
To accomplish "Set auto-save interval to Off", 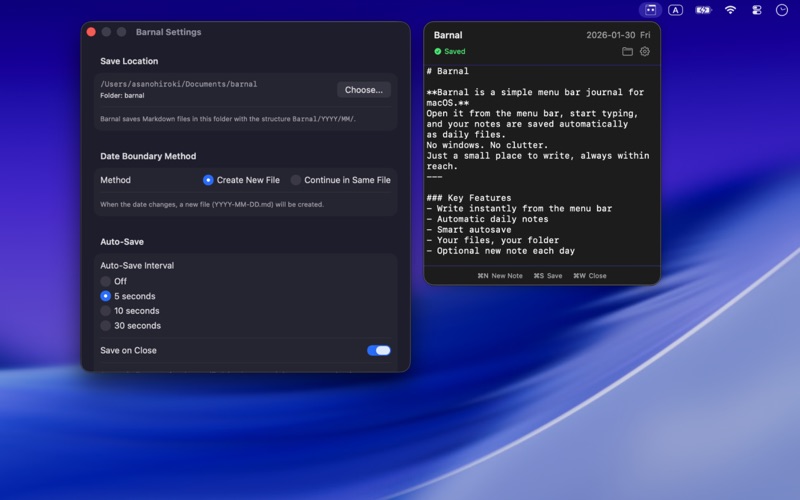I will point(114,281).
